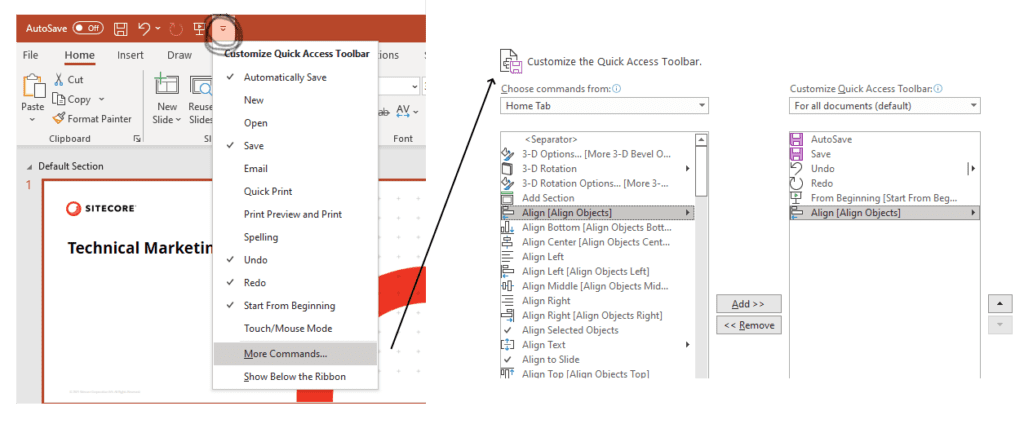Select Align to Slide checkmark item
This screenshot has height=424, width=1024.
click(597, 359)
